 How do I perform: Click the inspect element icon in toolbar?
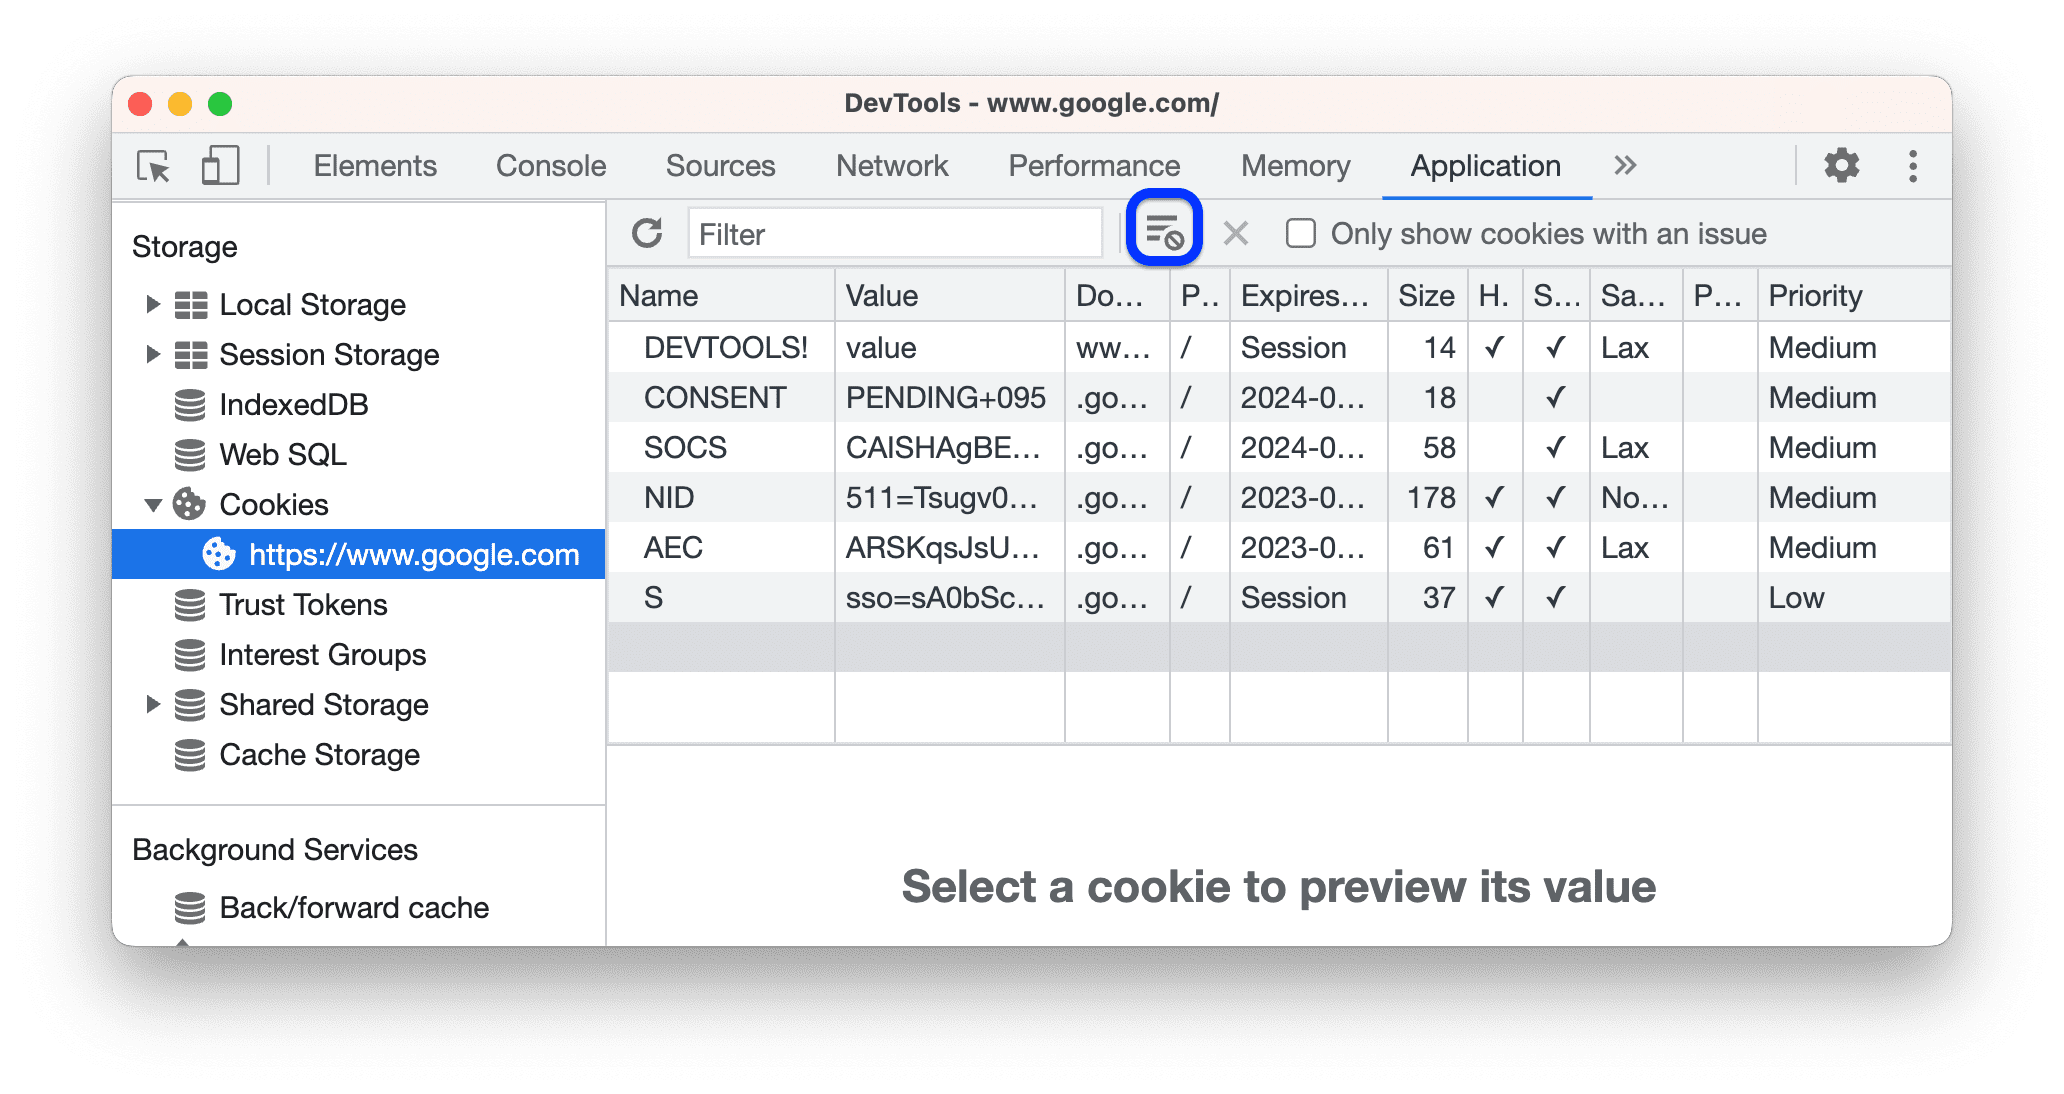[156, 164]
